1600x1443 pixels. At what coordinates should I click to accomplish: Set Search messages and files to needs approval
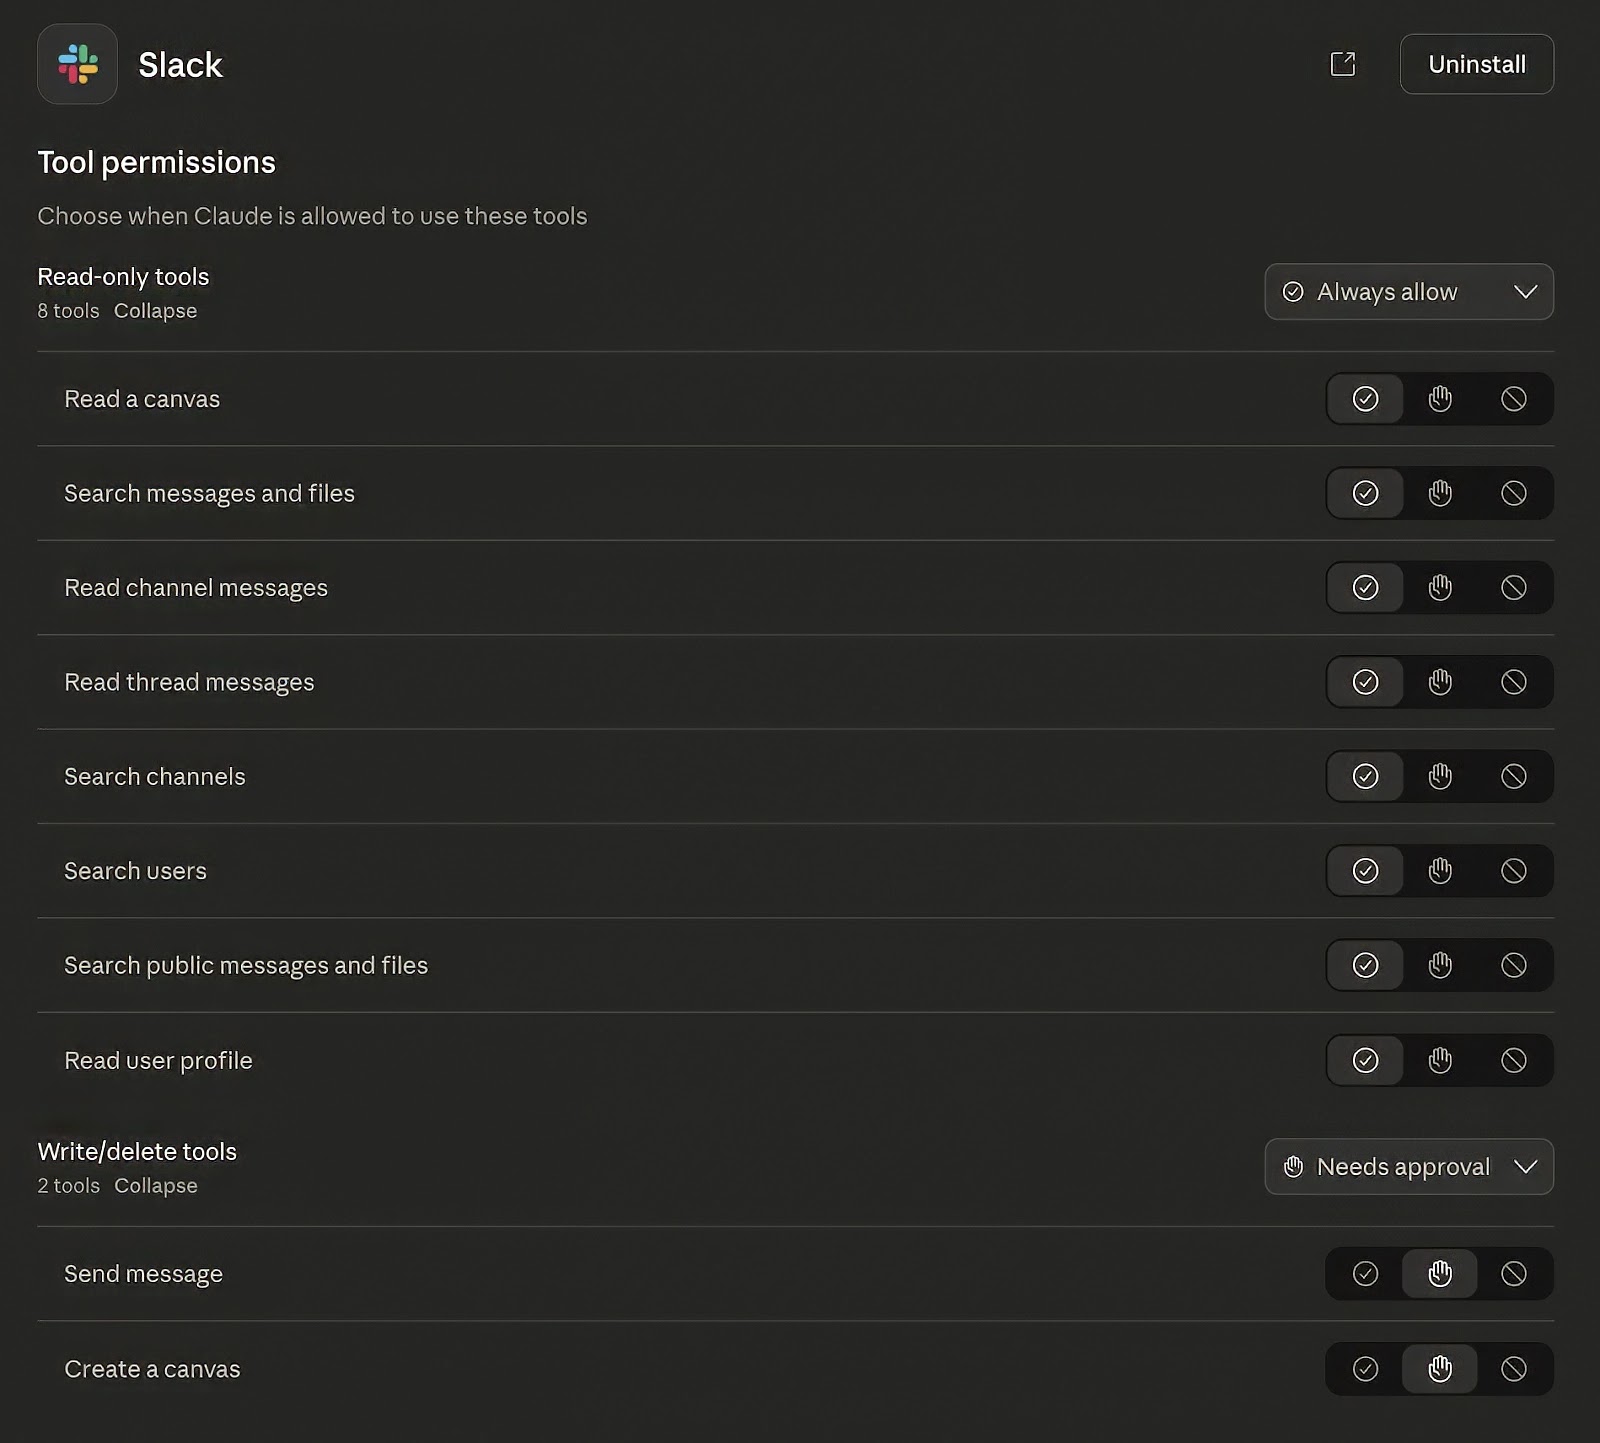tap(1440, 493)
